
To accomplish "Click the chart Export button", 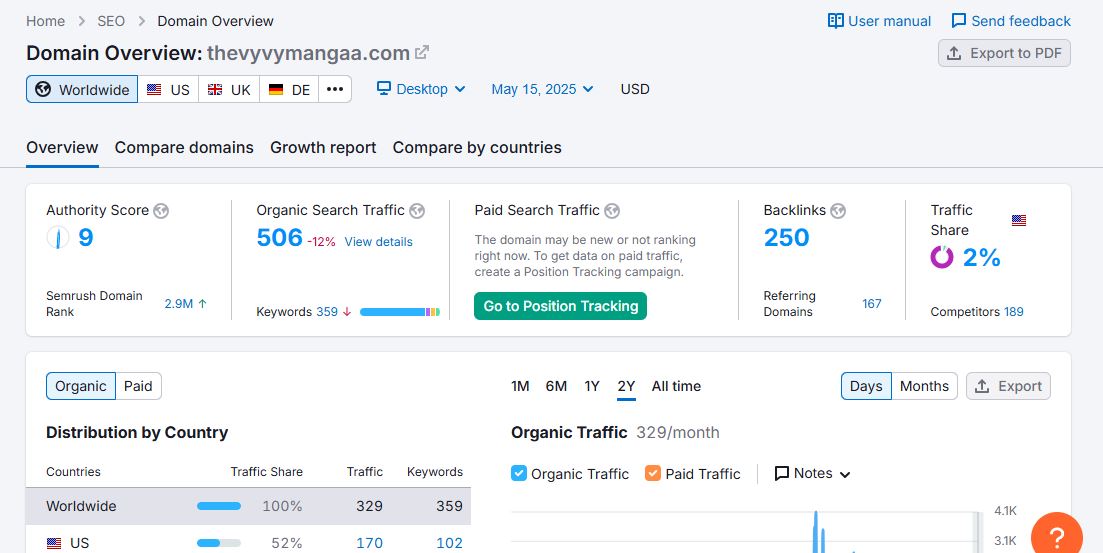I will click(x=1008, y=386).
